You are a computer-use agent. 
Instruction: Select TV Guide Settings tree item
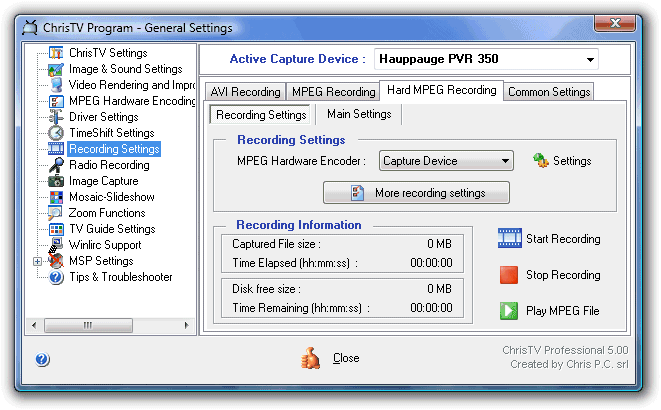[x=113, y=229]
